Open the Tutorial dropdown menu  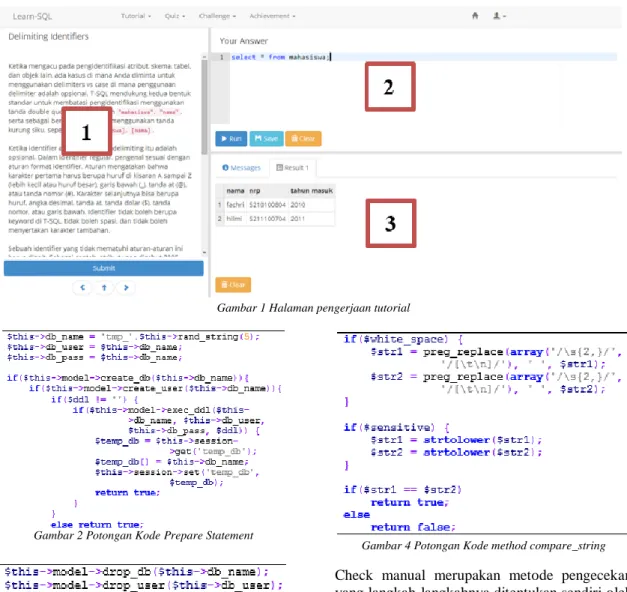tap(136, 16)
